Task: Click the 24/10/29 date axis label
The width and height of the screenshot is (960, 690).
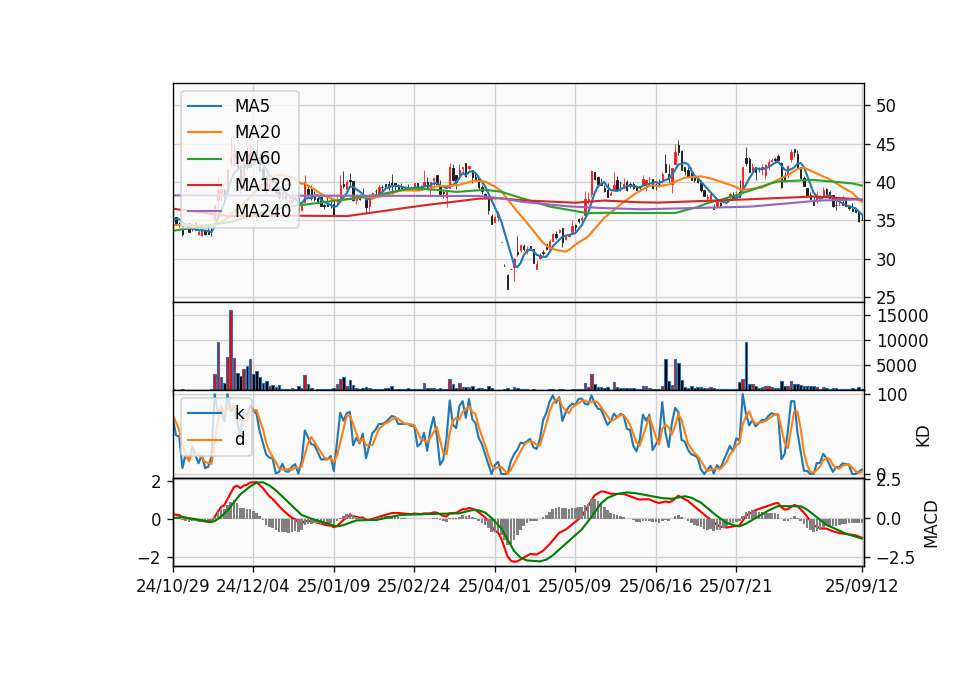Action: pyautogui.click(x=173, y=586)
